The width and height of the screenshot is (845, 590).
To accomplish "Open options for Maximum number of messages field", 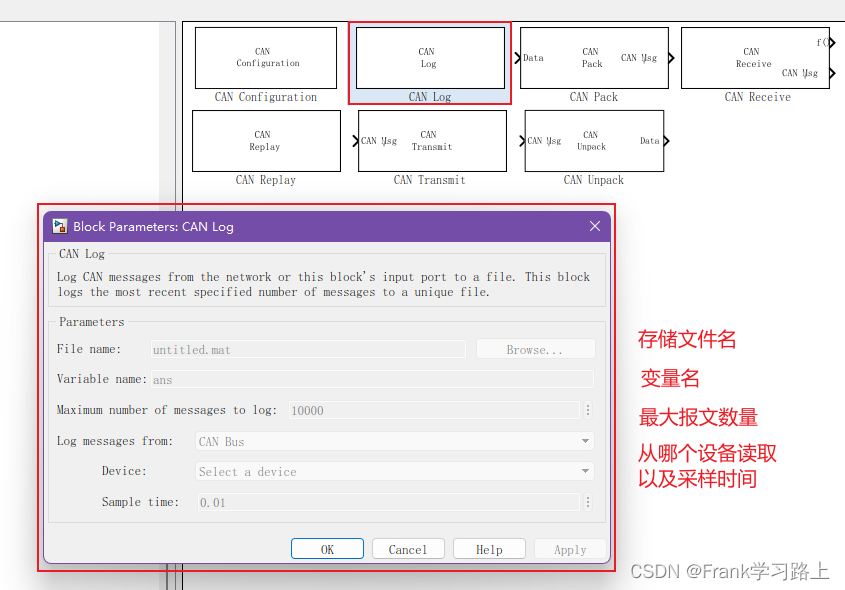I will click(588, 410).
